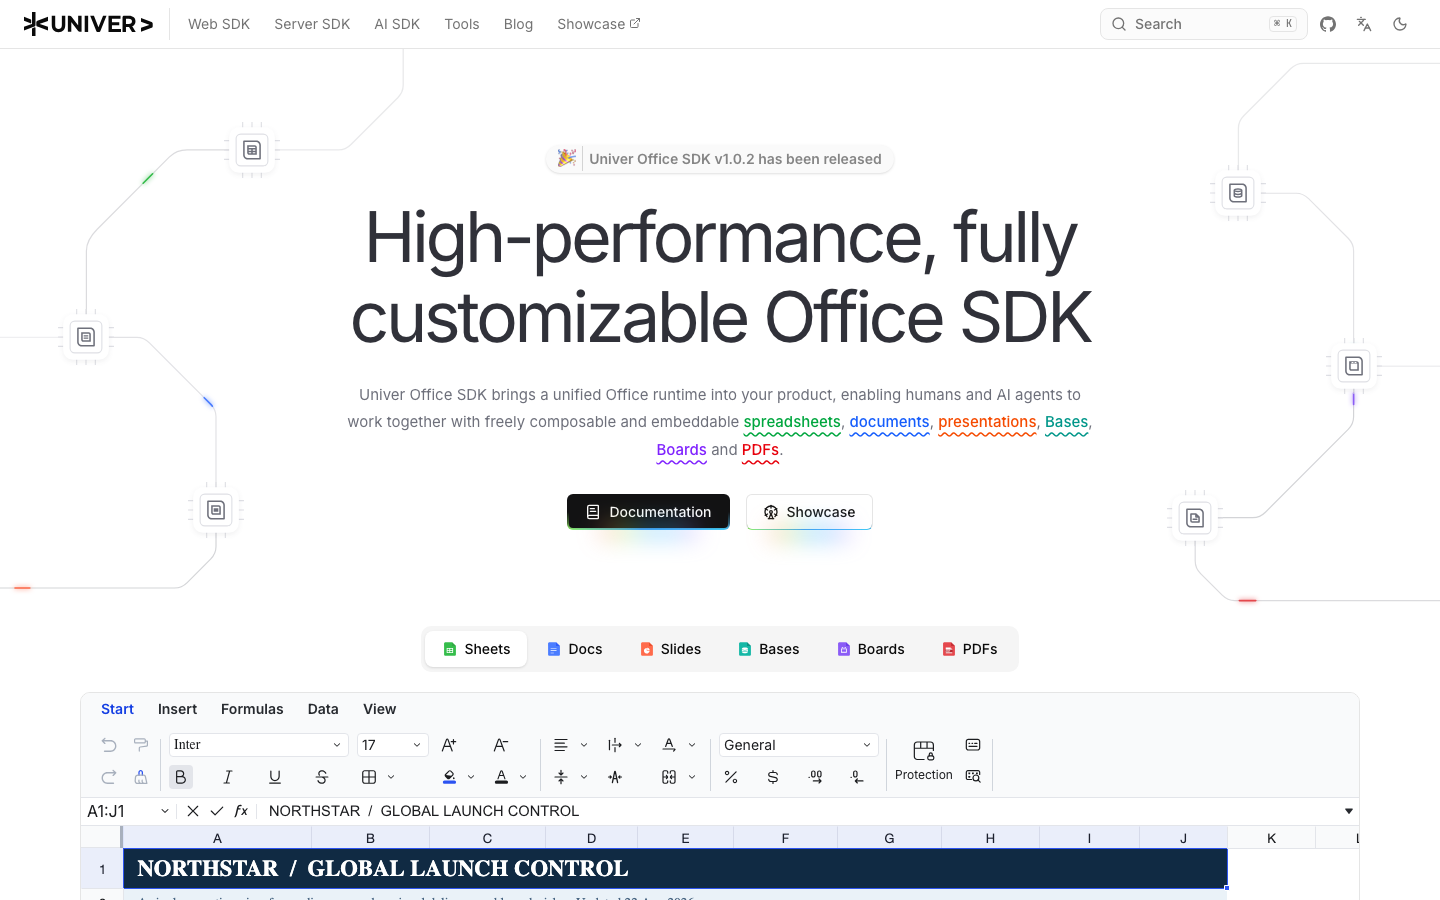Click the vertical align icon
This screenshot has width=1440, height=900.
coord(561,777)
